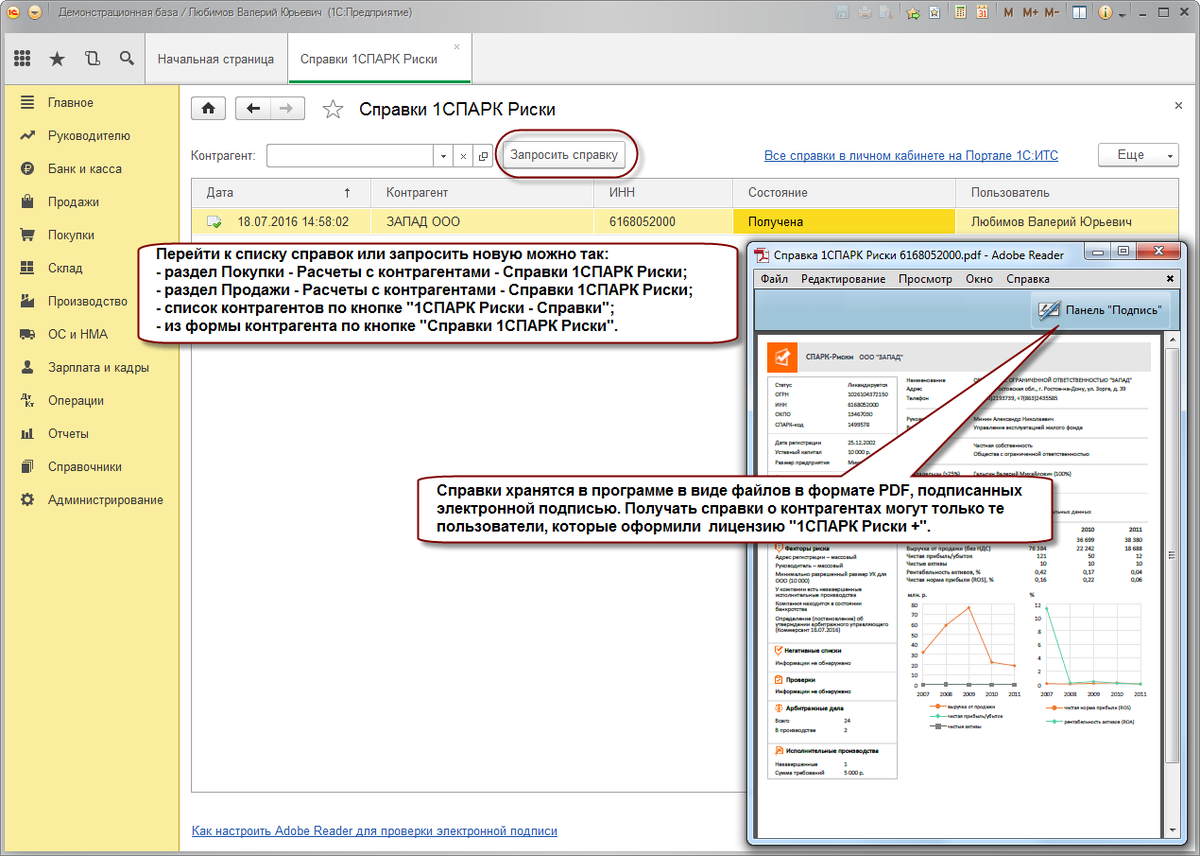The height and width of the screenshot is (856, 1200).
Task: Close the Справки 1СПАРК Риски form
Action: click(1177, 105)
